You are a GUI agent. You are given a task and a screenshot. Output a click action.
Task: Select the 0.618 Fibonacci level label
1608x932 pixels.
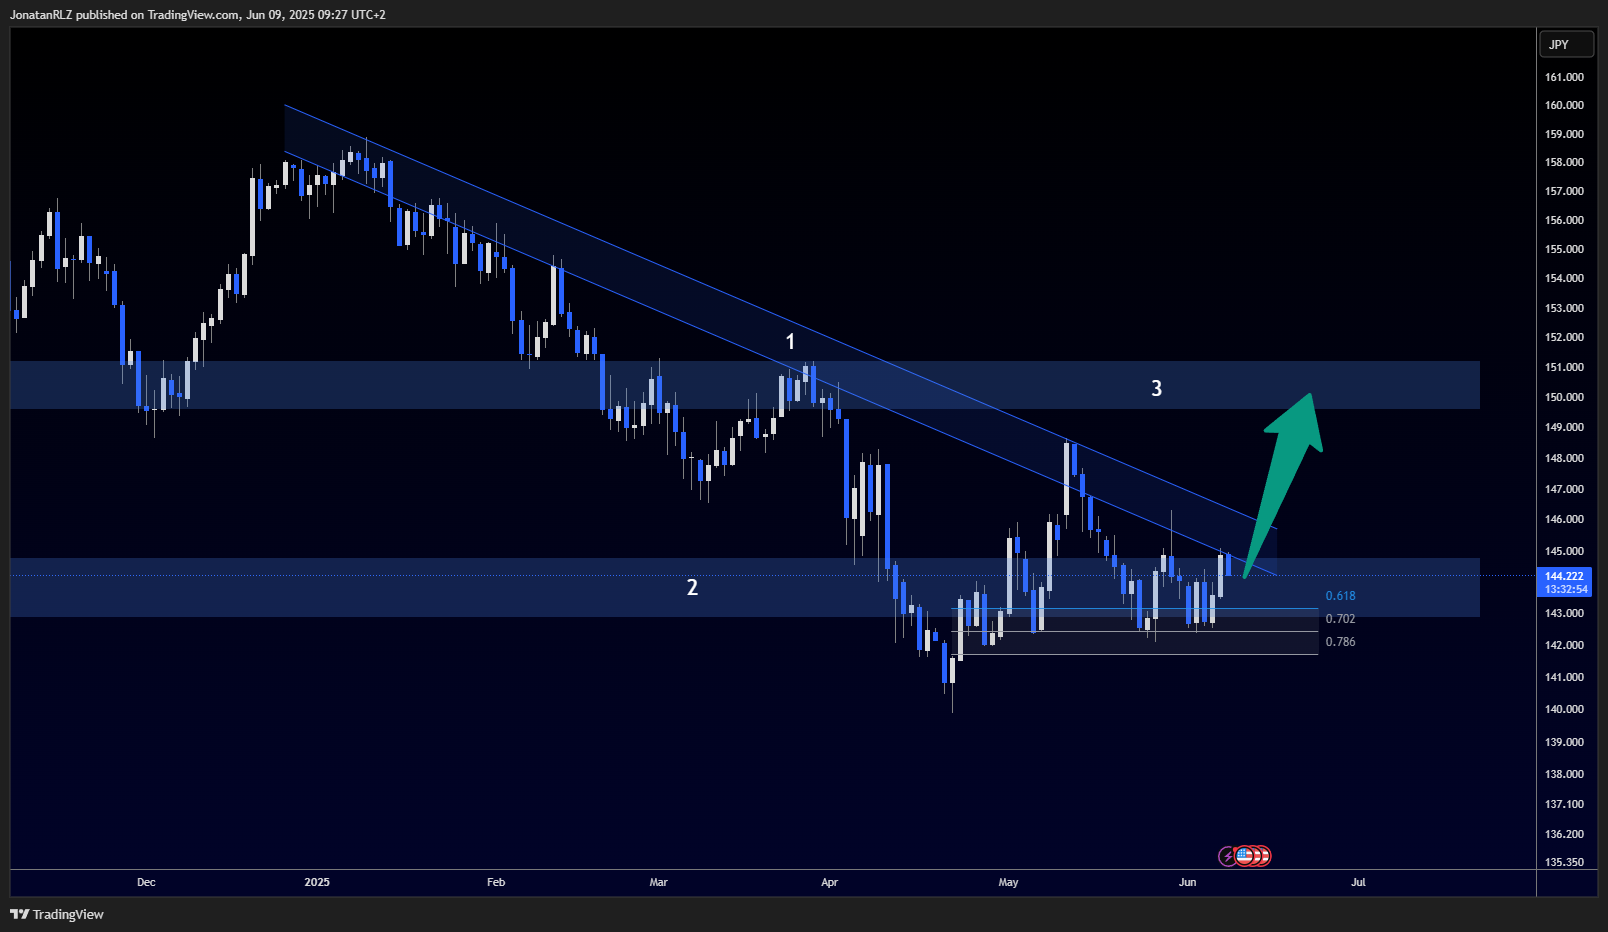pyautogui.click(x=1340, y=596)
